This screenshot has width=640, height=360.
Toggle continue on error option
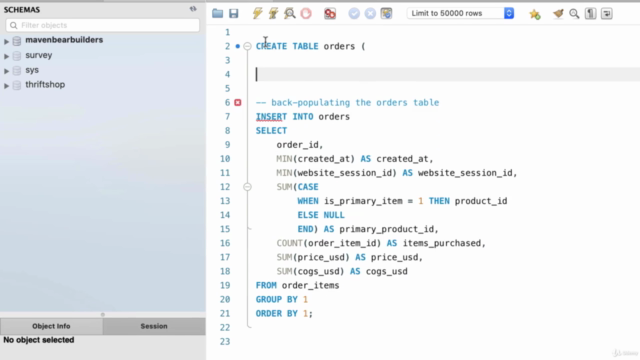(x=330, y=13)
